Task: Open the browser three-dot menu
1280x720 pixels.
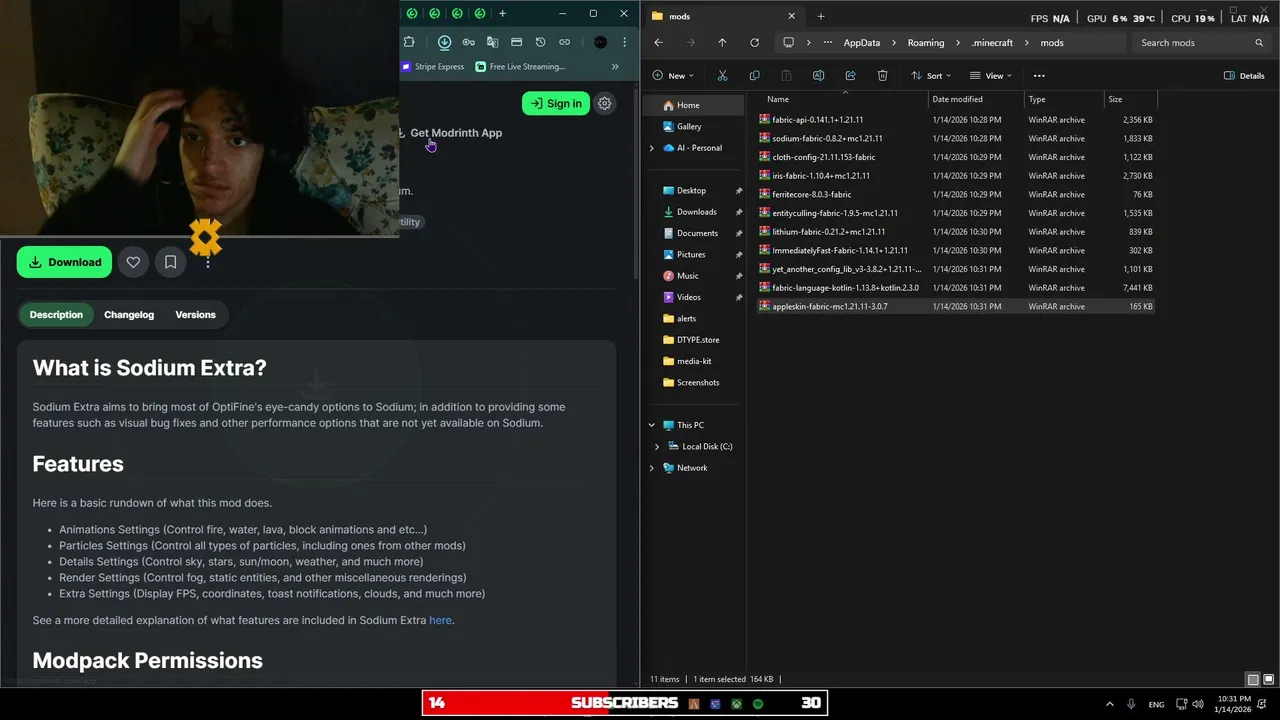Action: tap(624, 42)
